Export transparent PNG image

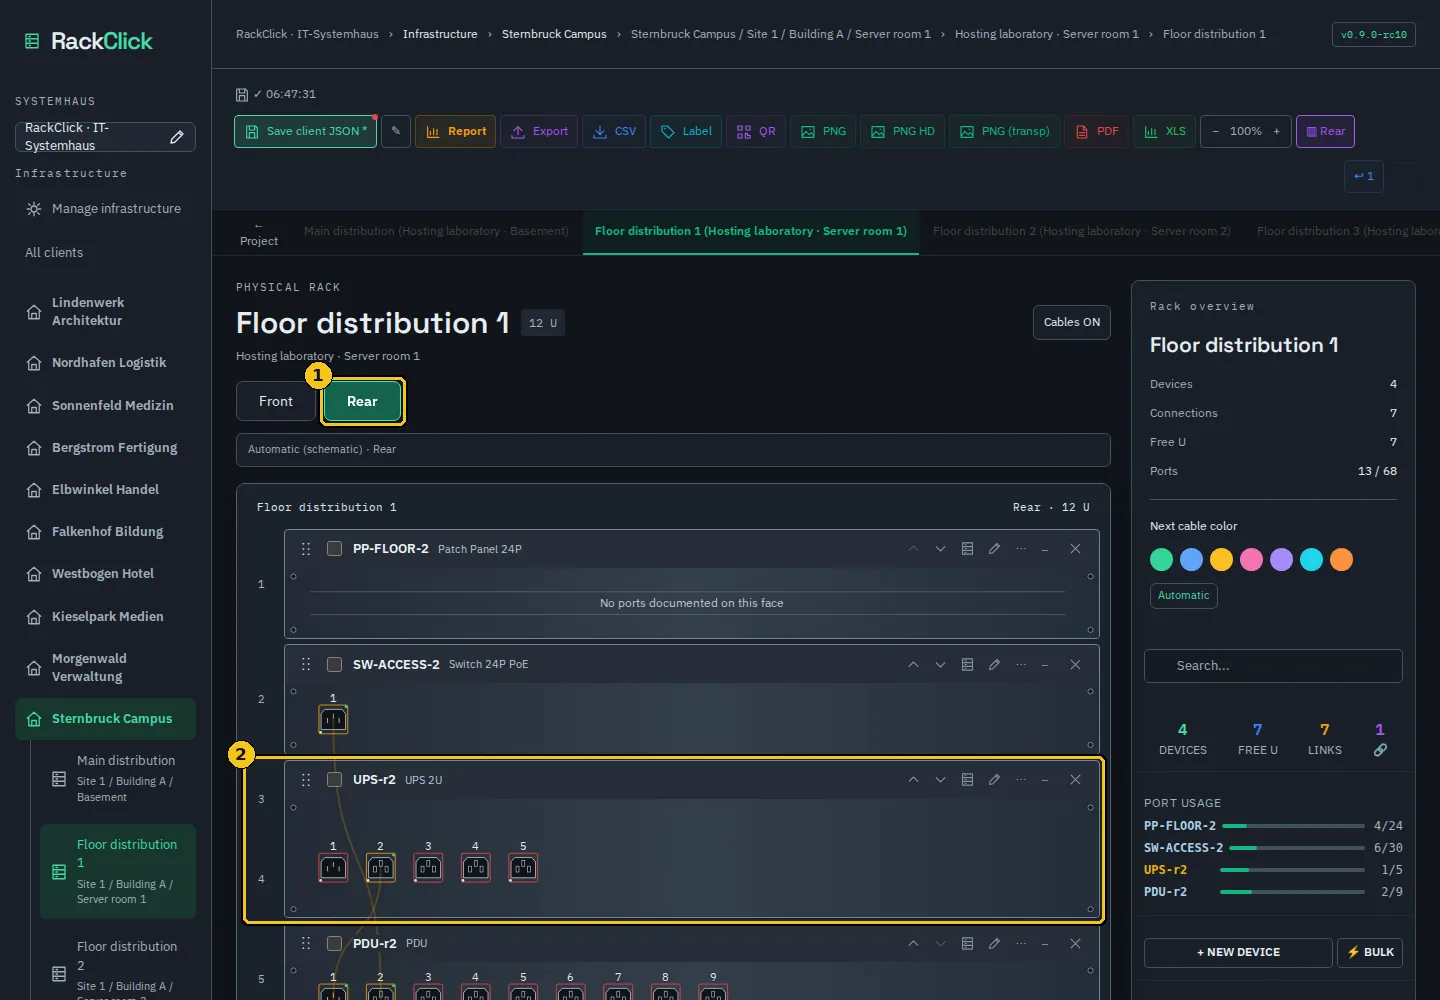(1005, 131)
